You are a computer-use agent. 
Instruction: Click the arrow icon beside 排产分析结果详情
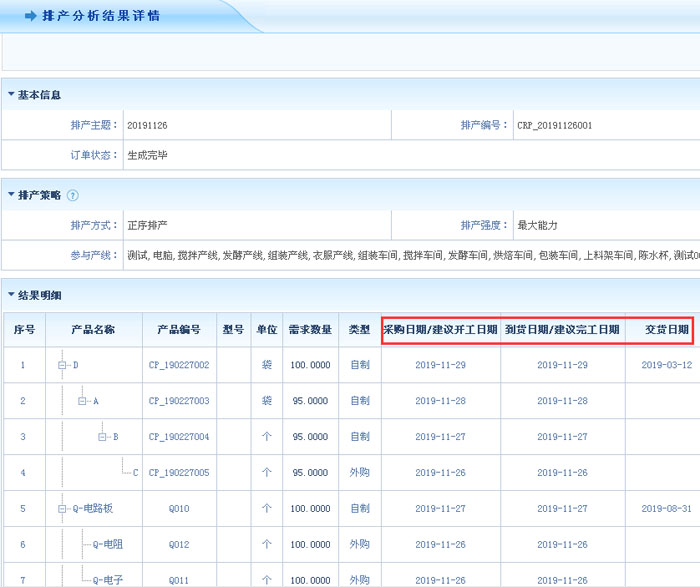[x=30, y=17]
